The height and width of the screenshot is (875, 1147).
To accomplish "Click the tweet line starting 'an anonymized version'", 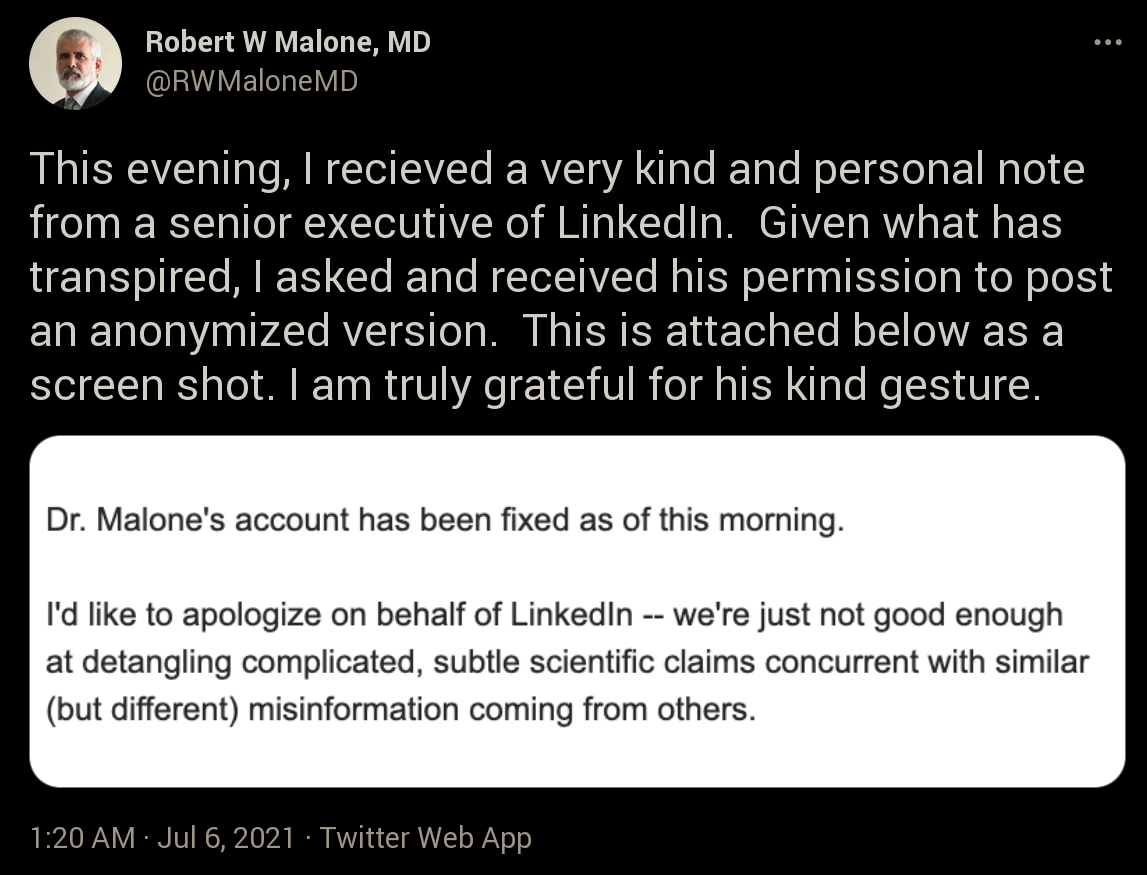I will 546,331.
